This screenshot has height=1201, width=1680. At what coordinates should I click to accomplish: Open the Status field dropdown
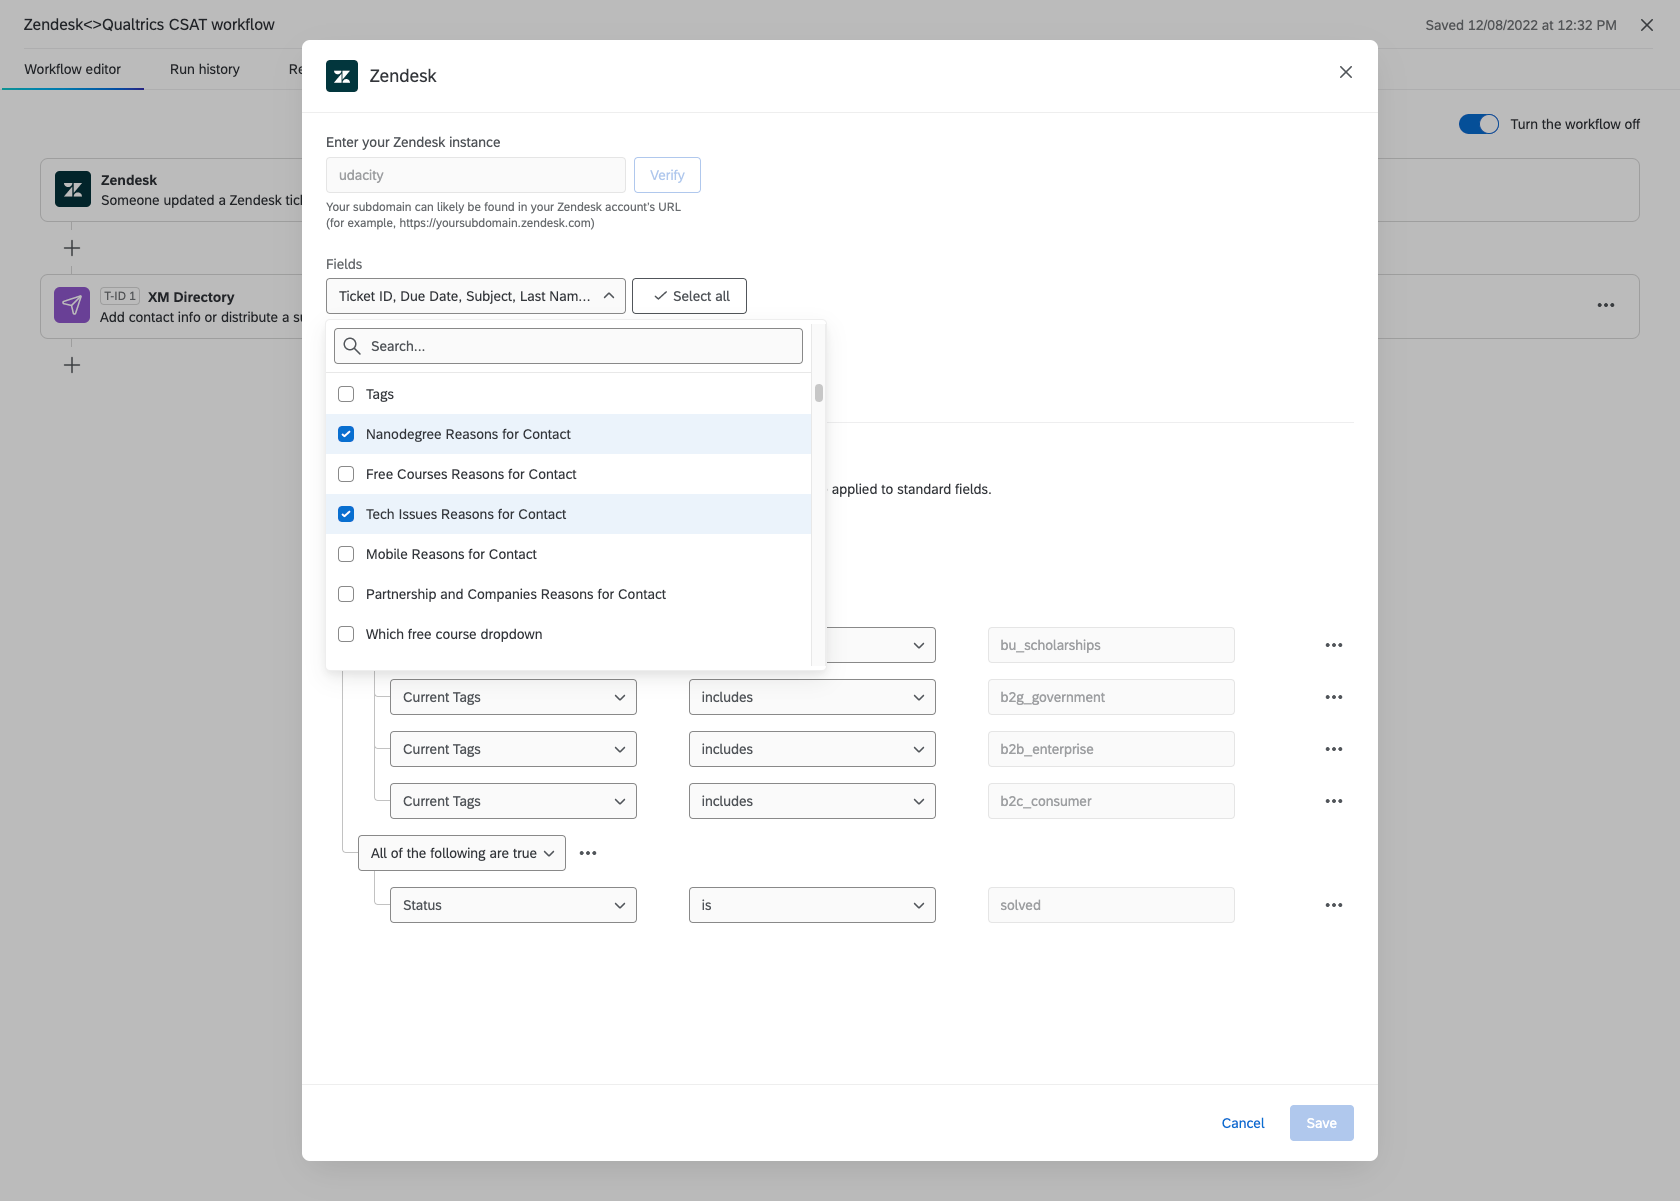click(x=513, y=905)
